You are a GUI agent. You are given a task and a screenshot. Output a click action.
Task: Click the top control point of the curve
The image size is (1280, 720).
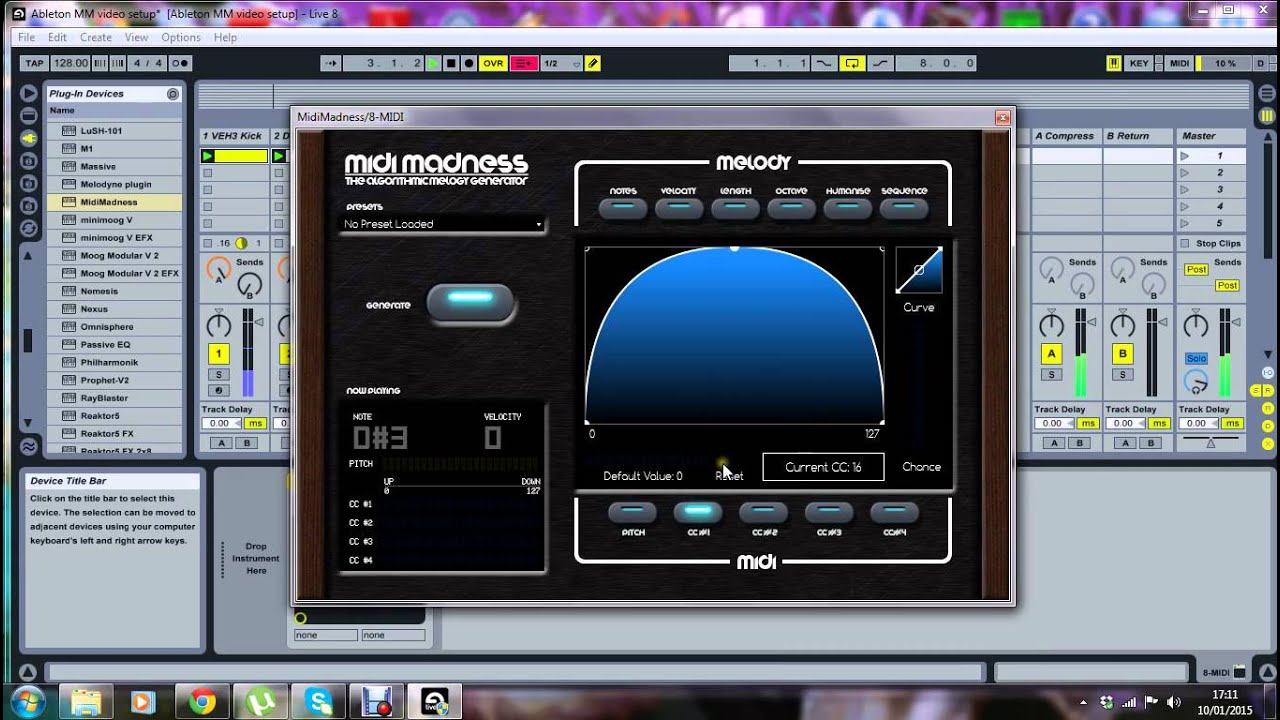tap(735, 247)
